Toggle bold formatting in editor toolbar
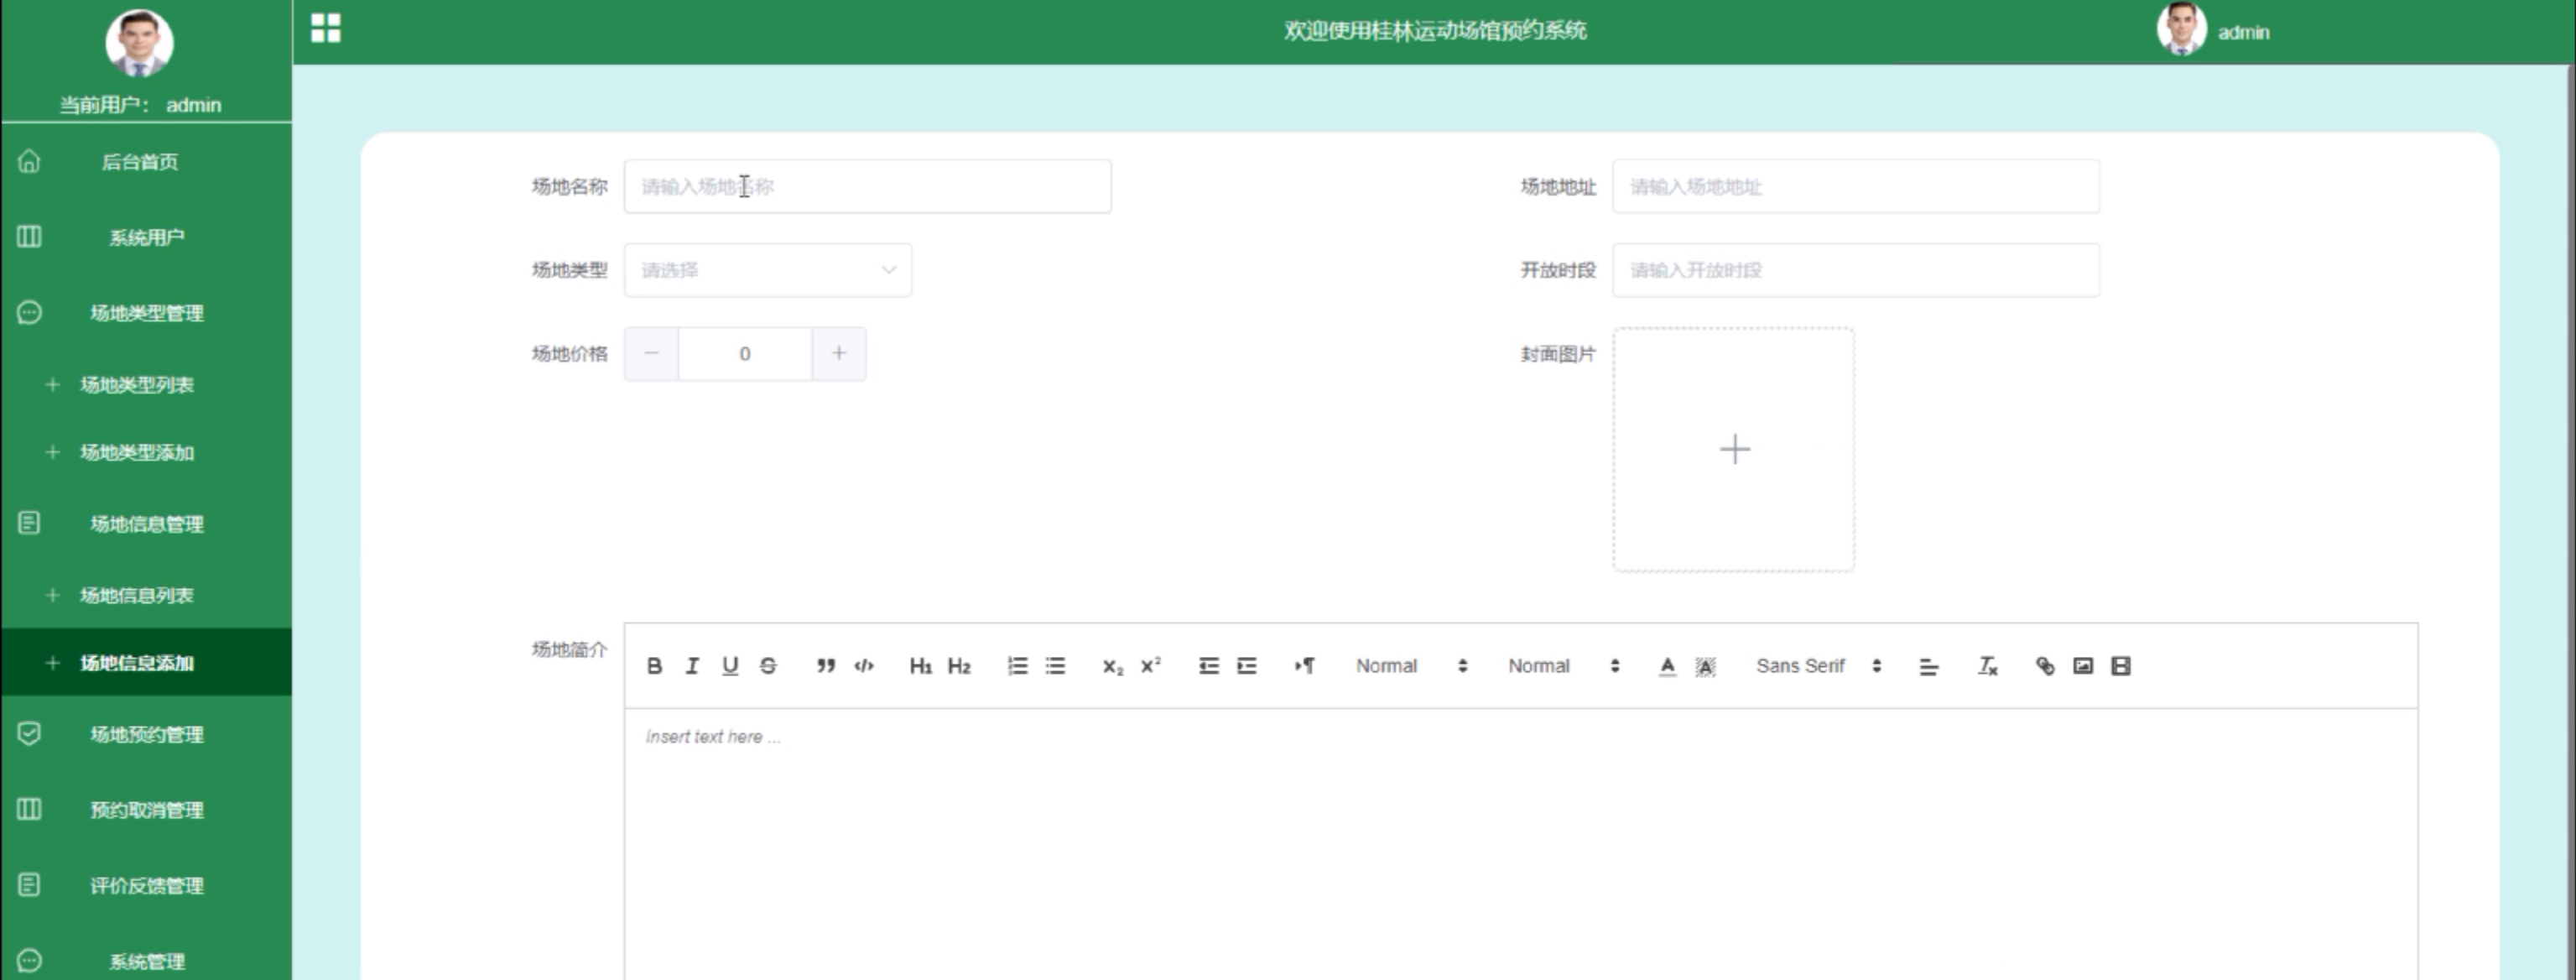Viewport: 2576px width, 980px height. [654, 666]
